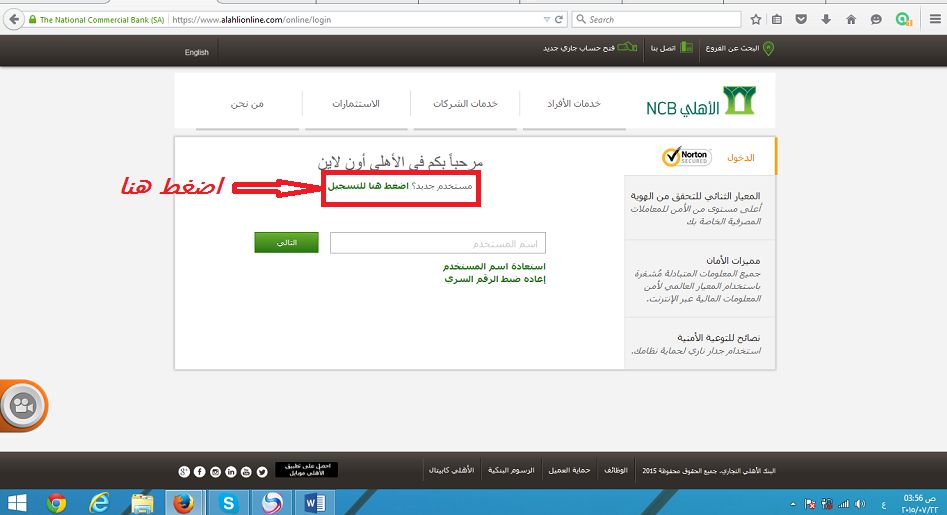Switch site language to English

[197, 52]
